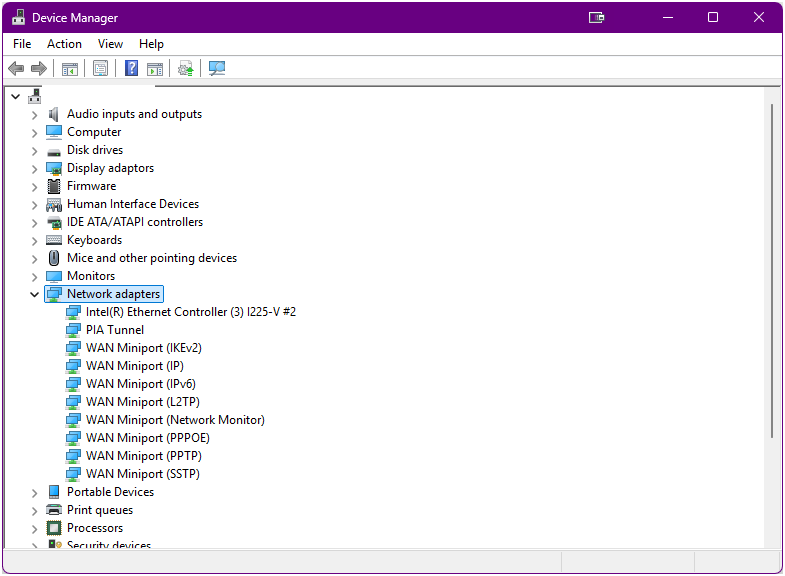Select Mice and other pointing devices label
The height and width of the screenshot is (576, 785).
click(152, 258)
